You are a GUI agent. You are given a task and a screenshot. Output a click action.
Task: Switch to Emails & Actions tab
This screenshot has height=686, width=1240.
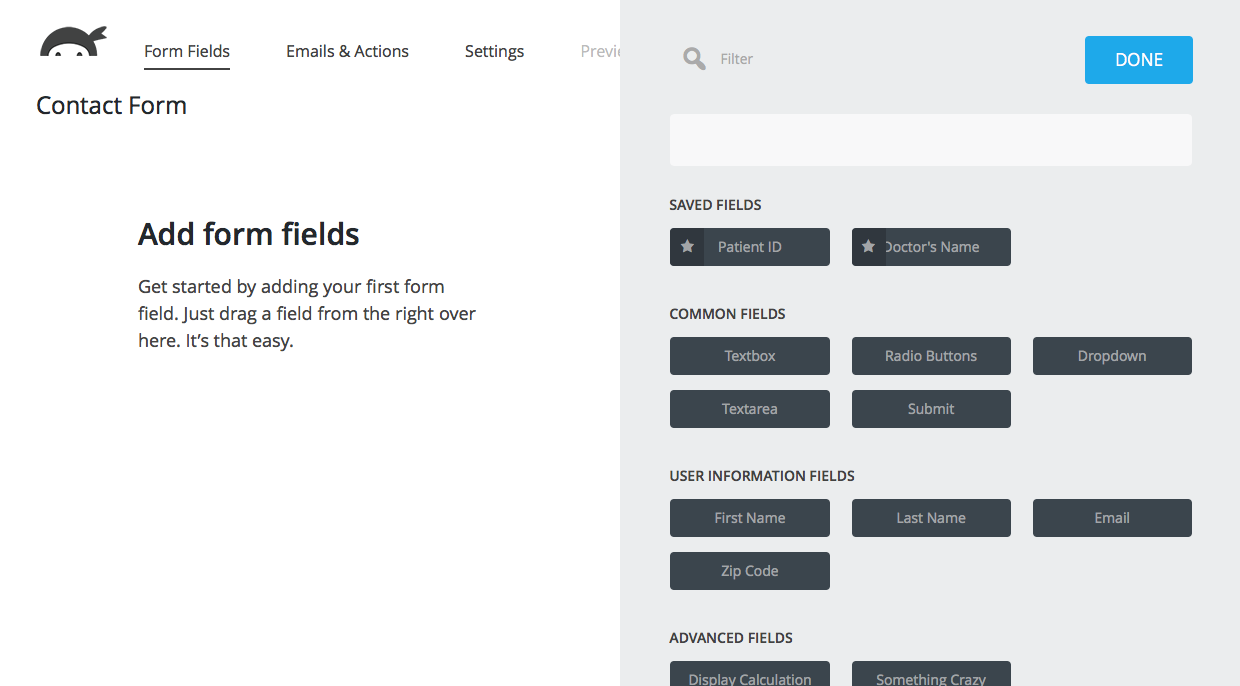(x=347, y=51)
